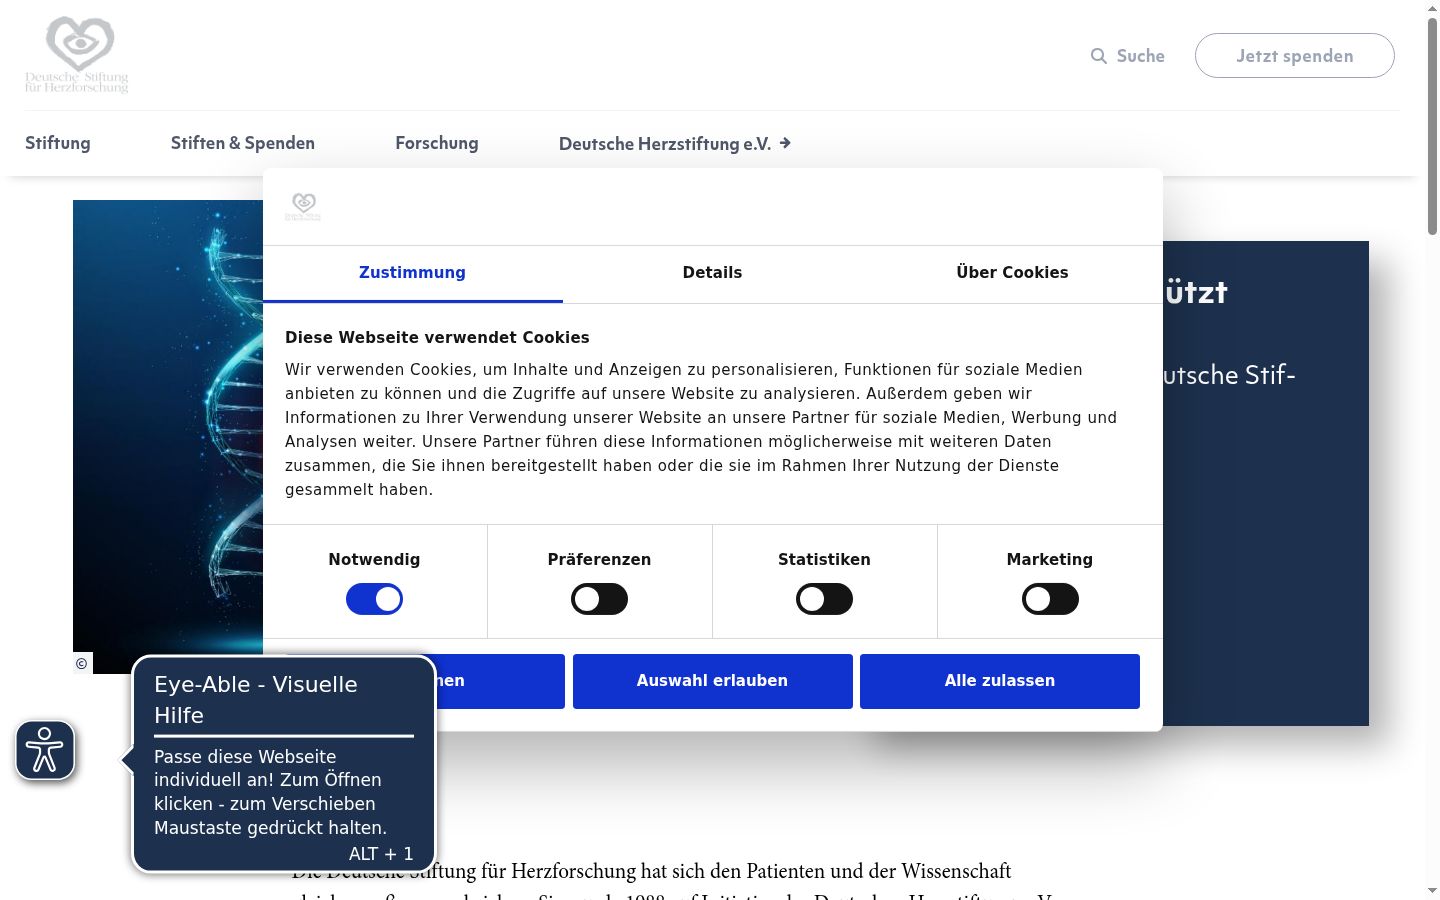Turn on the Marketing cookie switch
This screenshot has height=900, width=1440.
pyautogui.click(x=1050, y=599)
